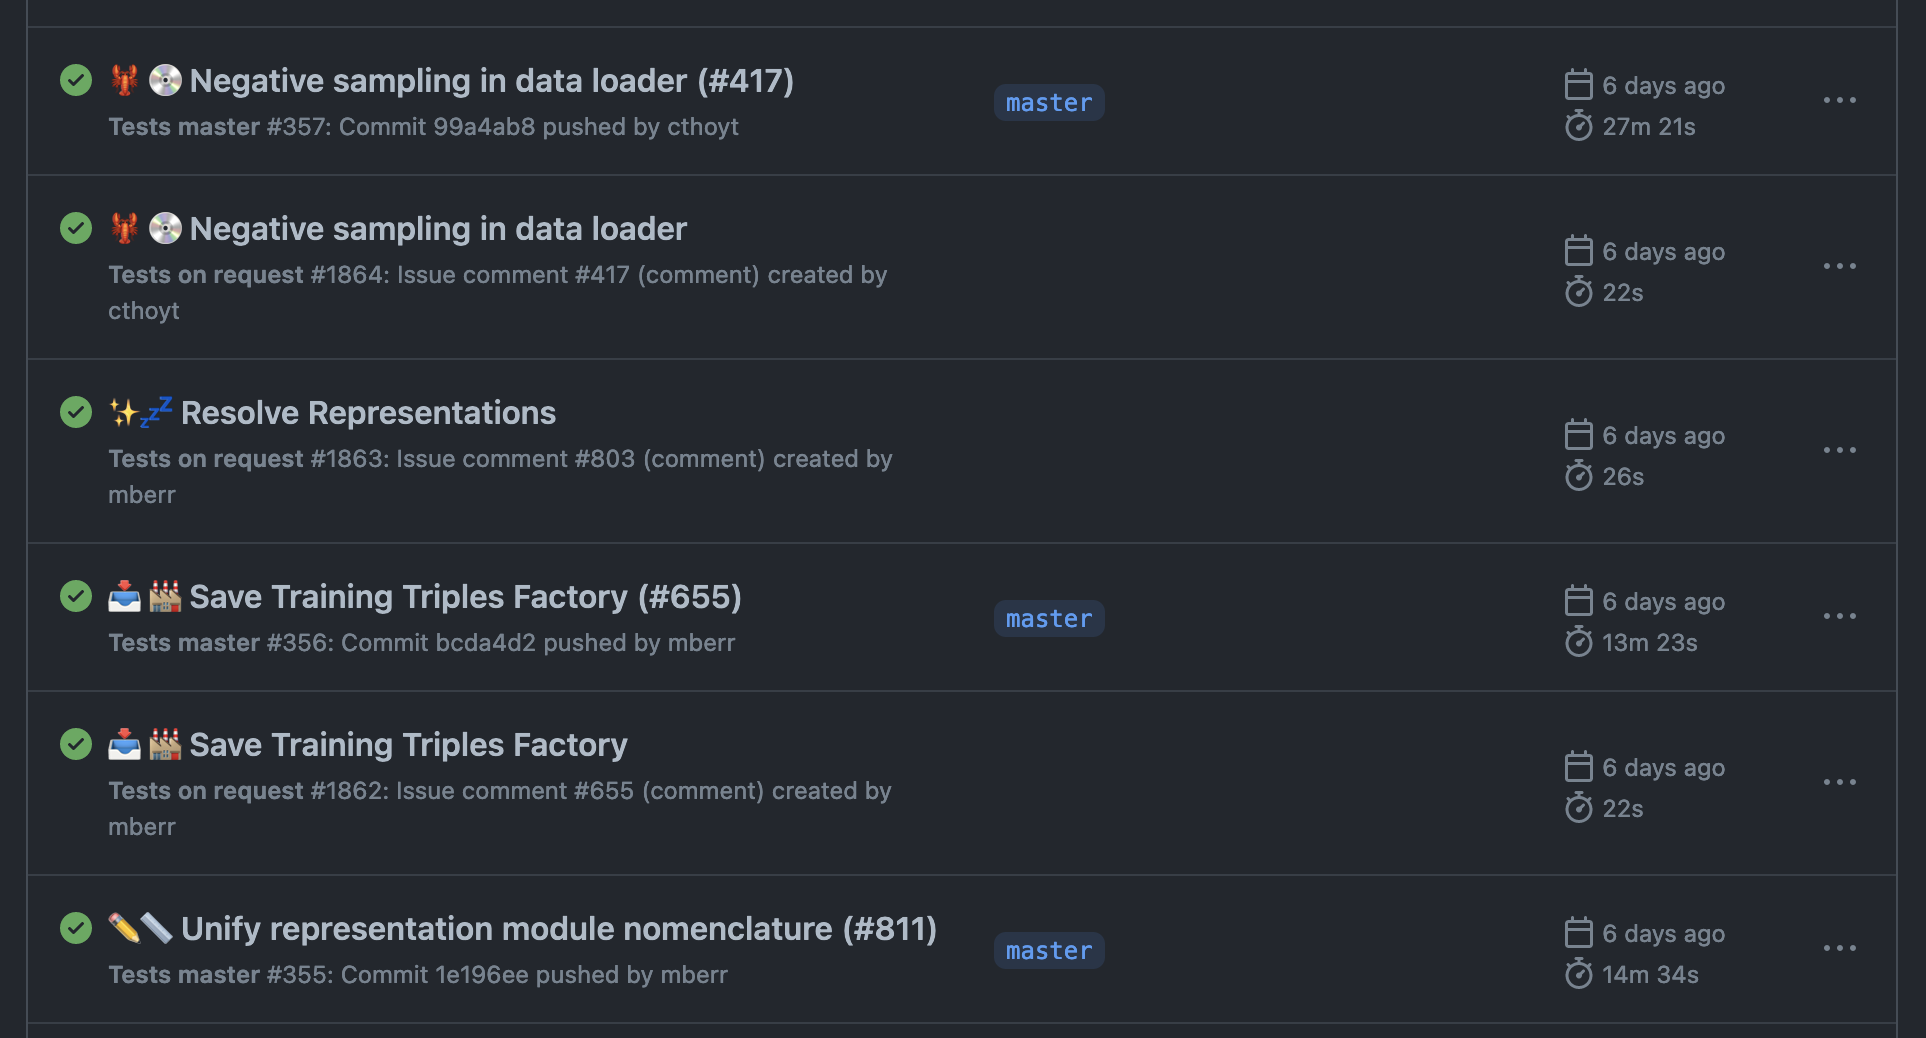
Task: Click the timer icon showing 26s duration
Action: [1578, 477]
